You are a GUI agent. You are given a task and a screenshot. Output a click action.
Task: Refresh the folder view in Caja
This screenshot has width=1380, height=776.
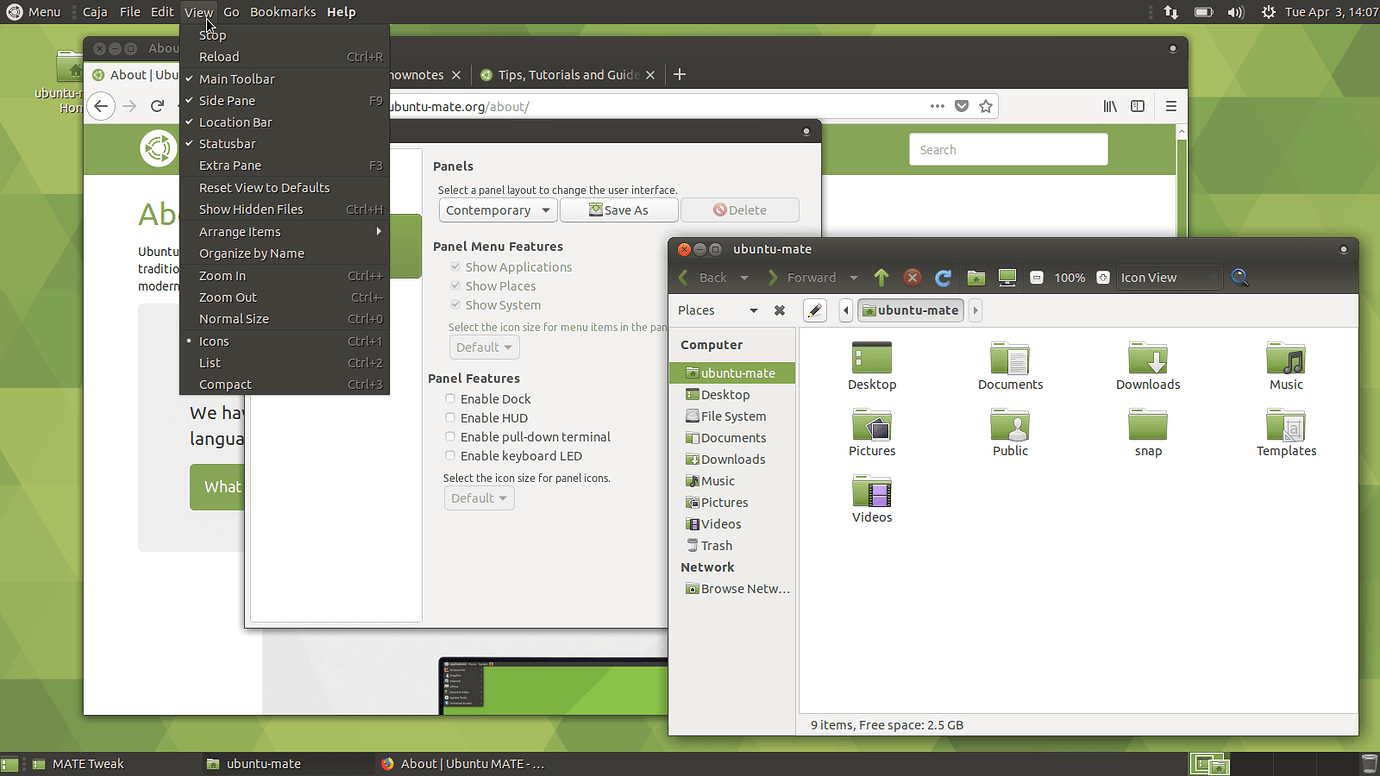point(942,277)
